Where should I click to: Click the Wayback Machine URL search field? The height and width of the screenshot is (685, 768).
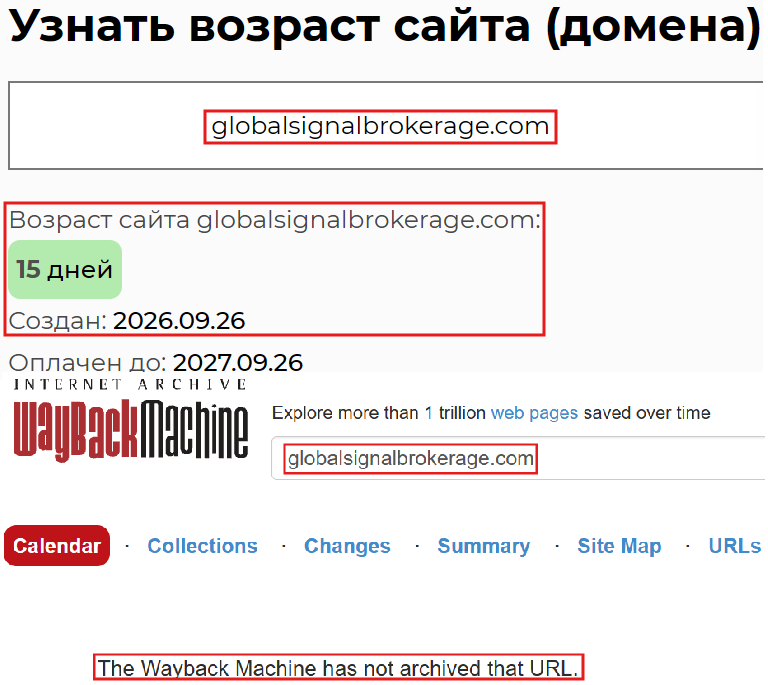tap(519, 458)
